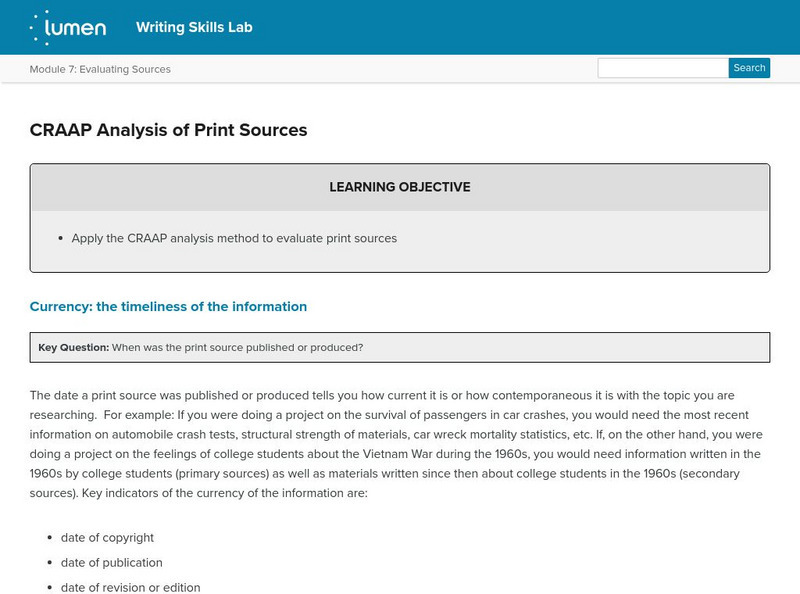Click the bold Key Question label
The width and height of the screenshot is (800, 594).
(73, 347)
